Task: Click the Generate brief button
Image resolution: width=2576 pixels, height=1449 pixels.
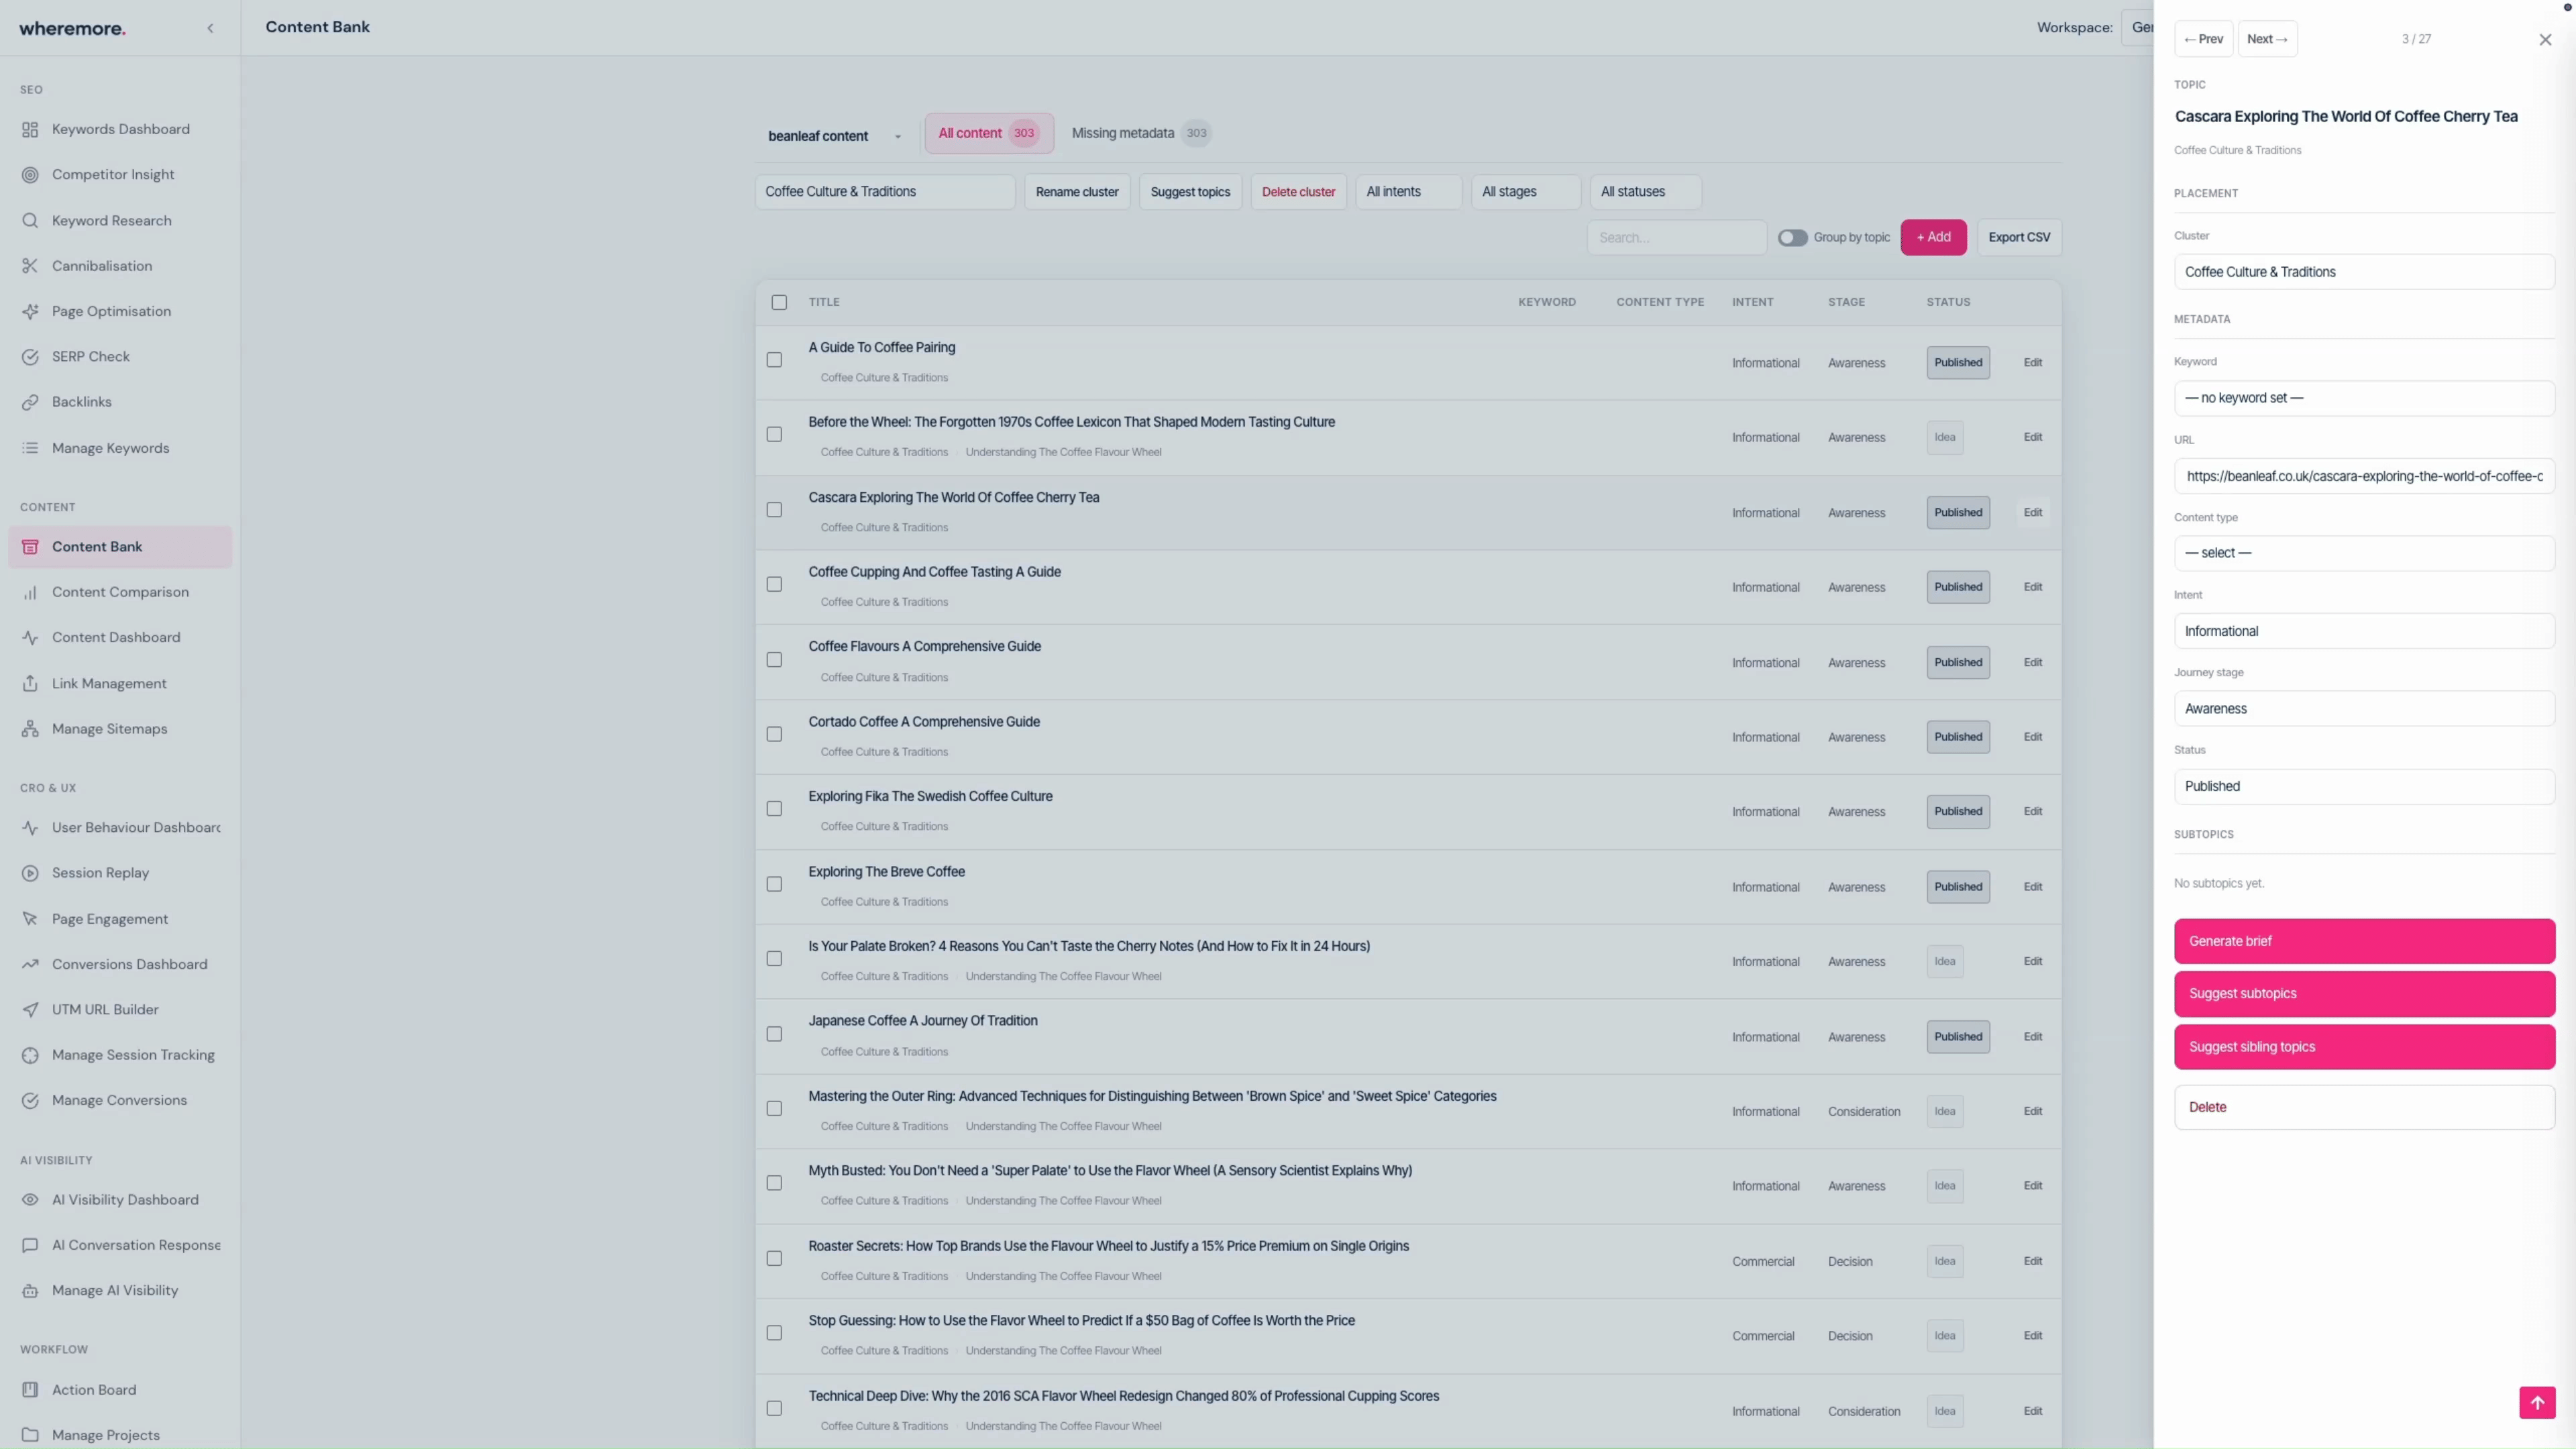Action: [2364, 941]
